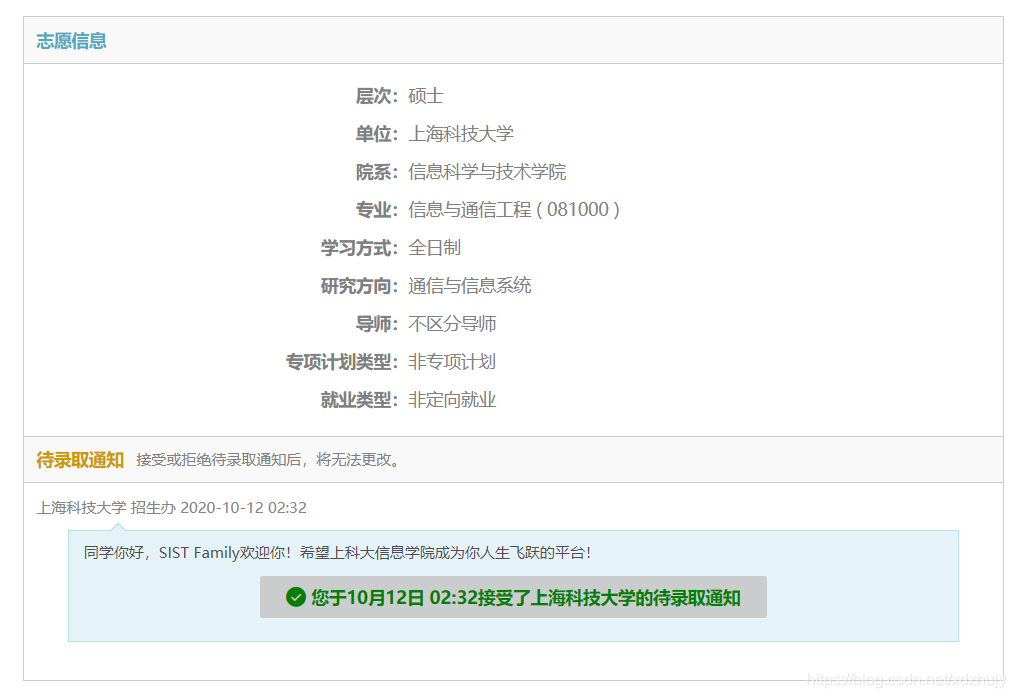Image resolution: width=1016 pixels, height=698 pixels.
Task: Click the acceptance confirmation banner 您于10月12日 02:32接受了
Action: pos(513,597)
